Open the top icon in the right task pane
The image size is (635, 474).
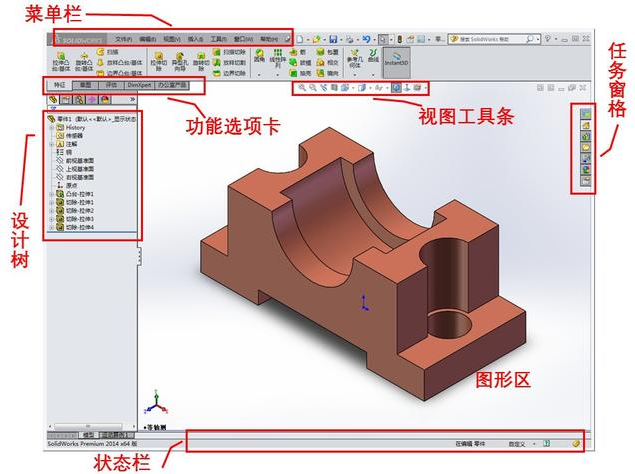586,114
